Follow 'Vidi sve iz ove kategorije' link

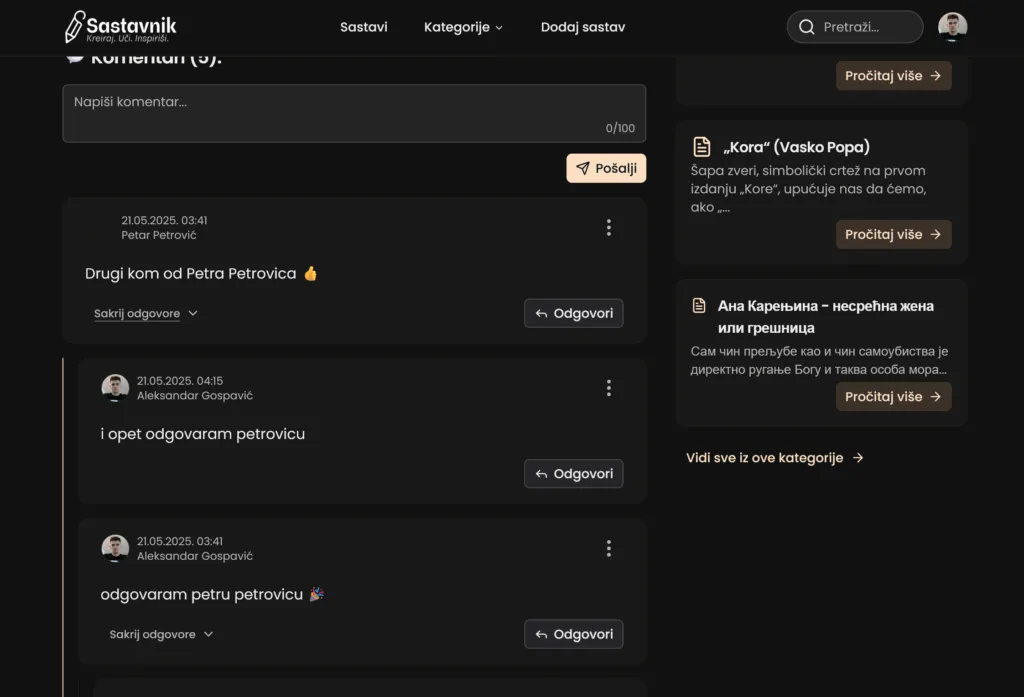(x=774, y=458)
